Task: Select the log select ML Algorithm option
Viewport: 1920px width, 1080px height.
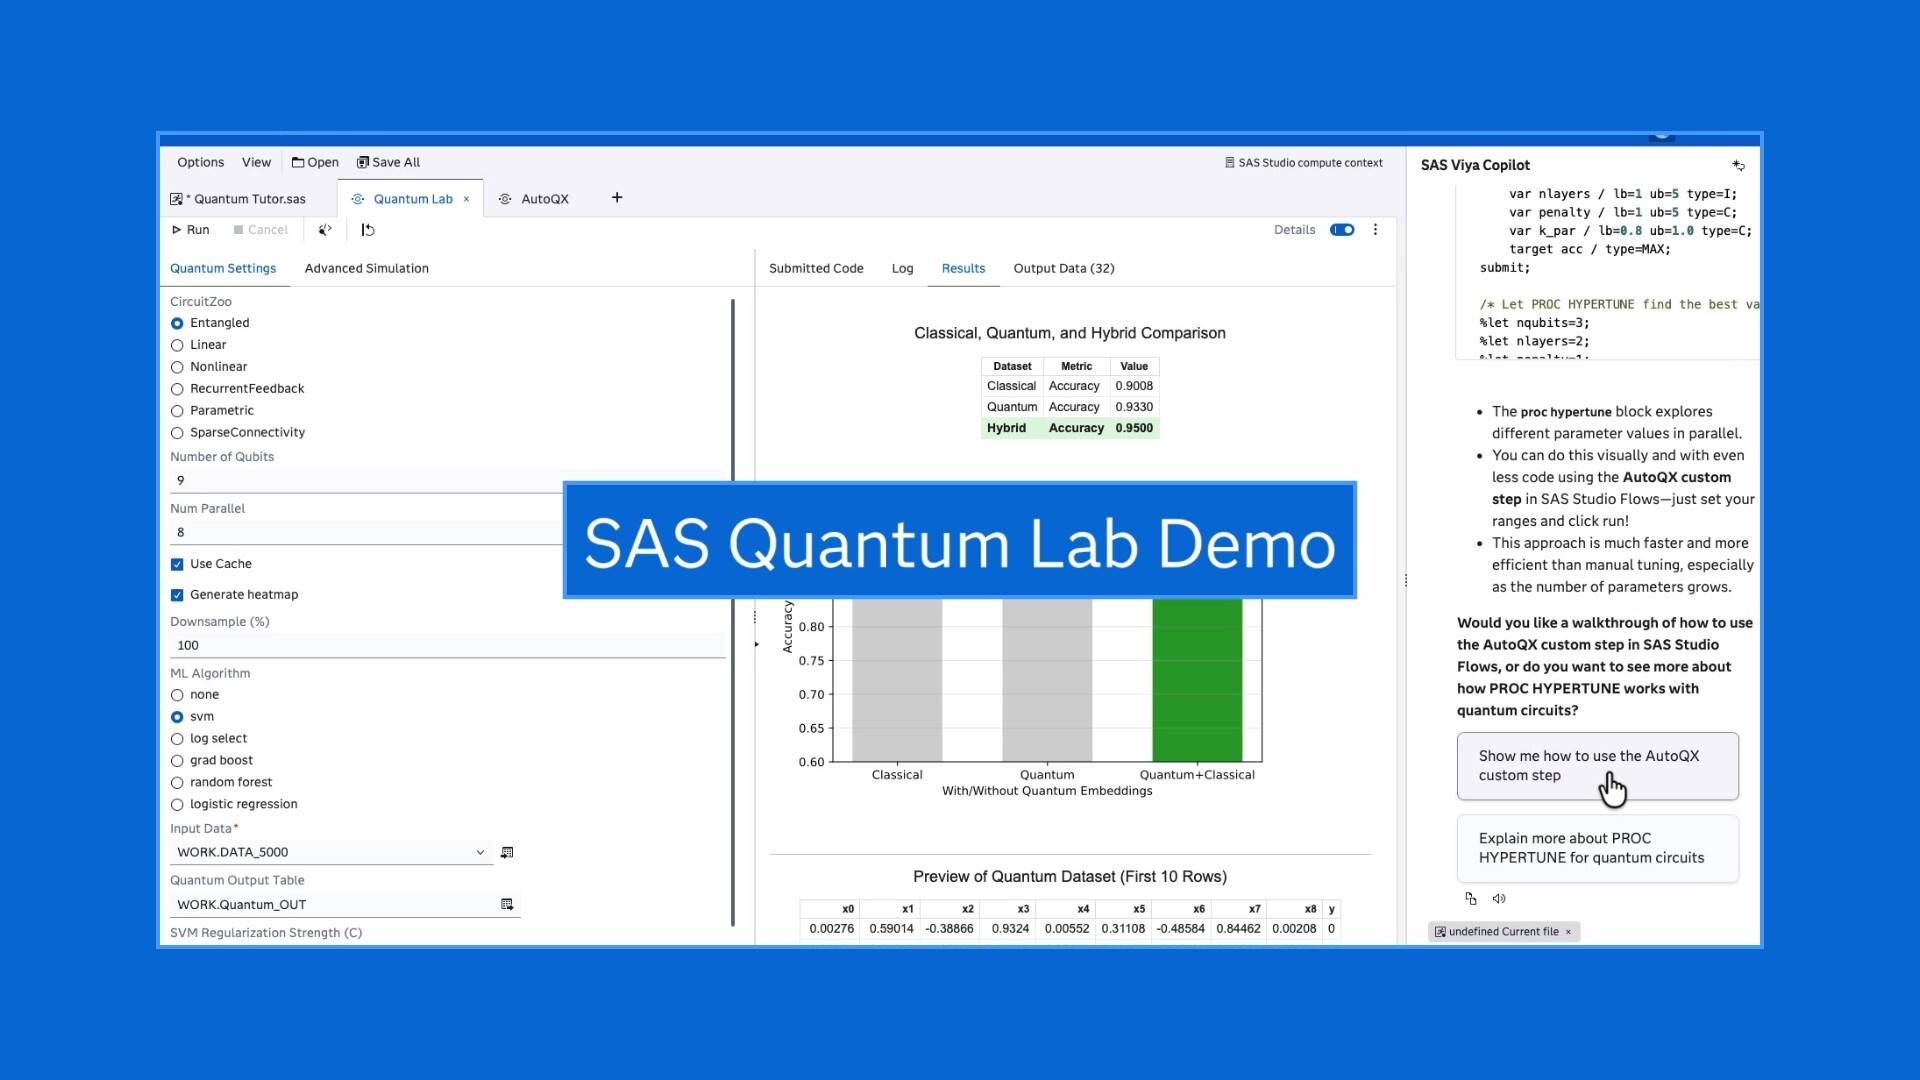Action: [x=177, y=739]
